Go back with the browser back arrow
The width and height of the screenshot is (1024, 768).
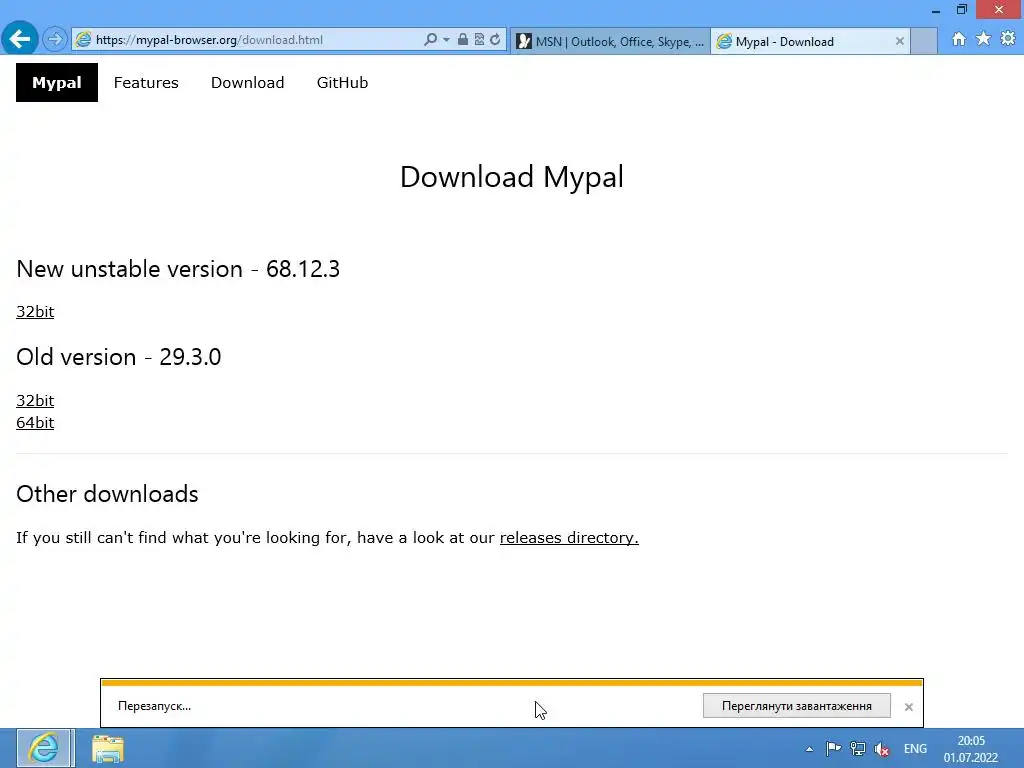click(x=20, y=39)
